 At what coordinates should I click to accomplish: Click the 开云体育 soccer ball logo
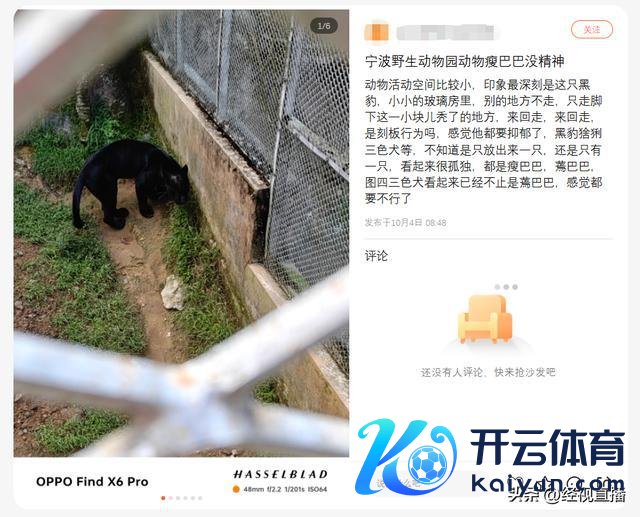click(x=427, y=465)
